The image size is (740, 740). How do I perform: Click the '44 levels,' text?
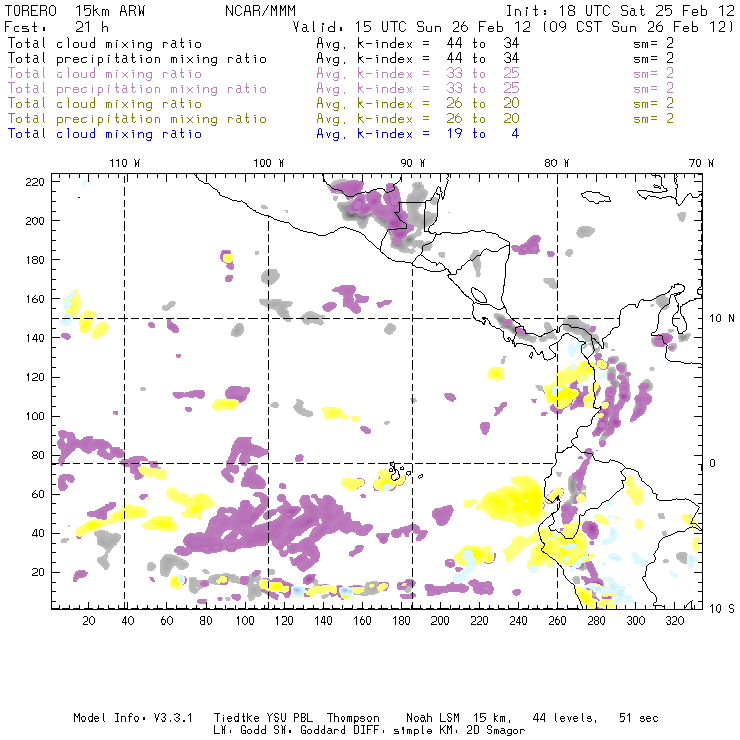[x=565, y=718]
